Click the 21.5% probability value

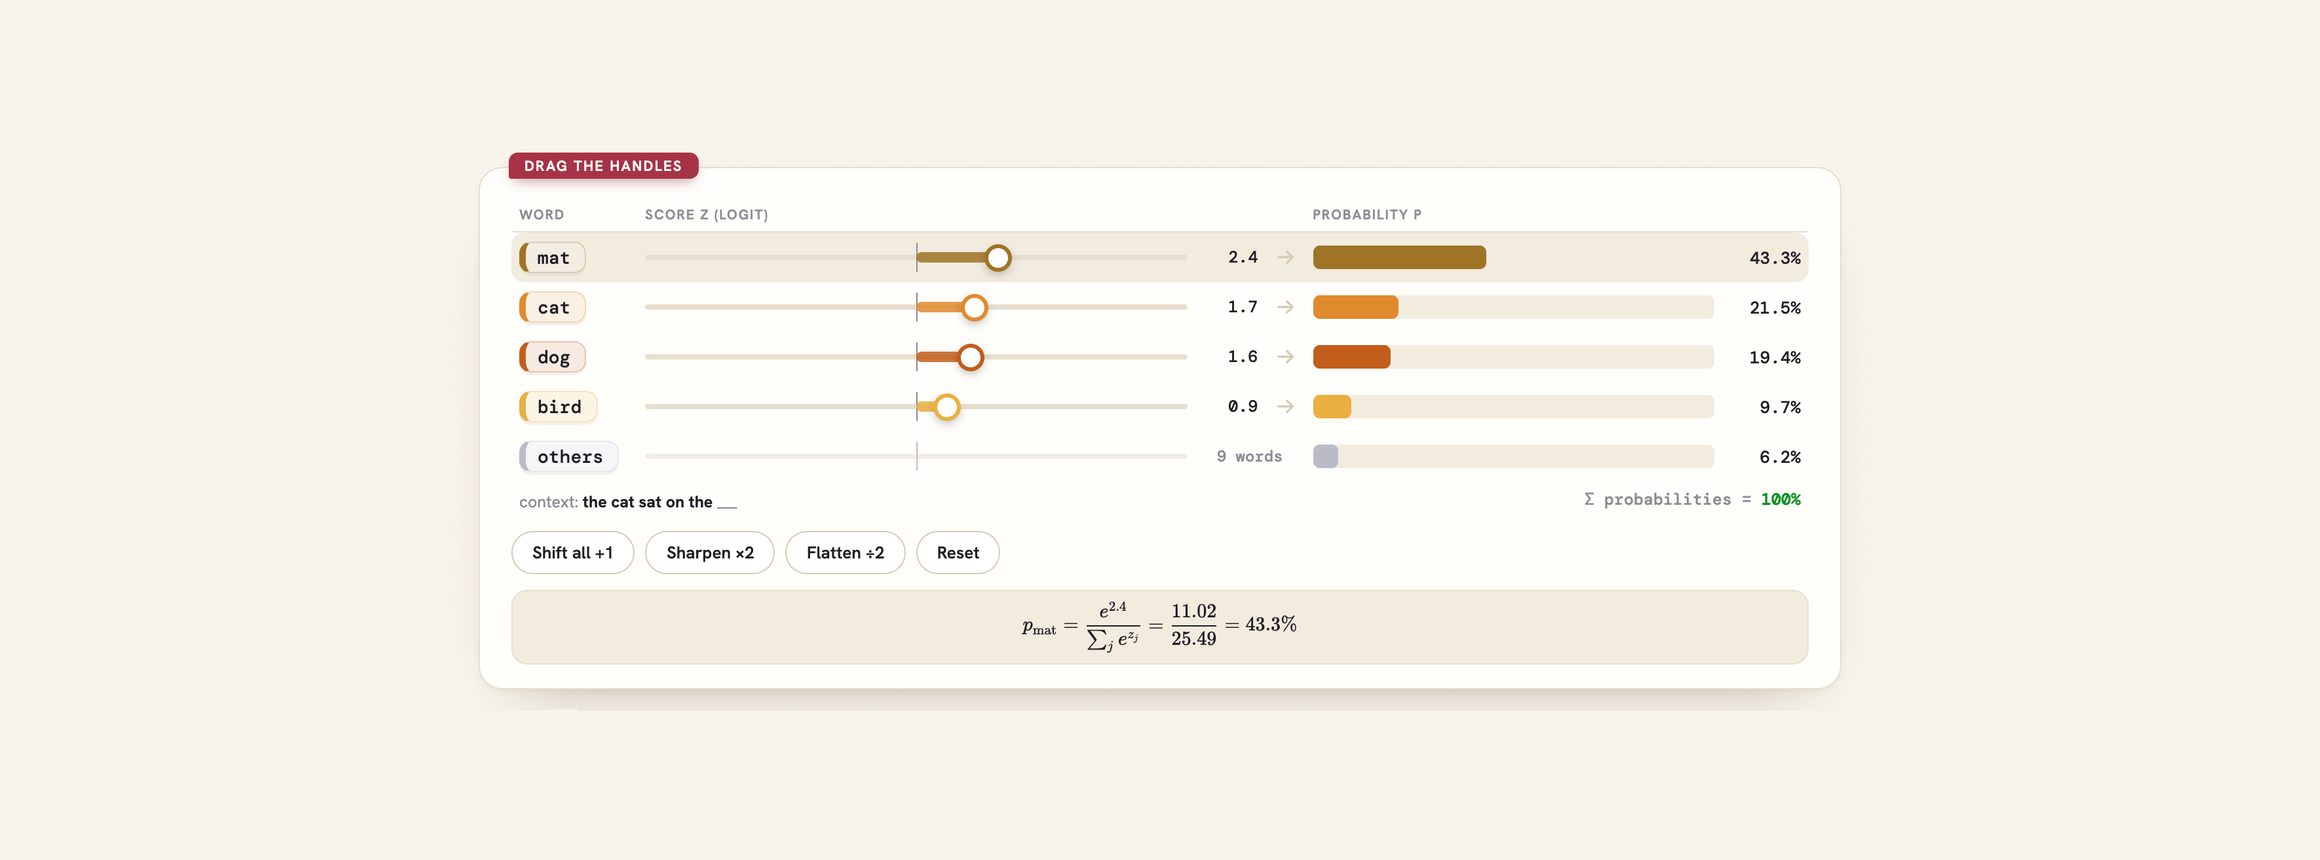coord(1775,308)
